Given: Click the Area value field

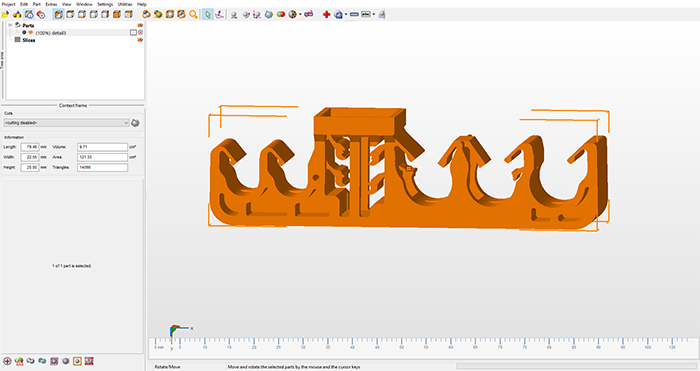Looking at the screenshot, I should (x=102, y=157).
